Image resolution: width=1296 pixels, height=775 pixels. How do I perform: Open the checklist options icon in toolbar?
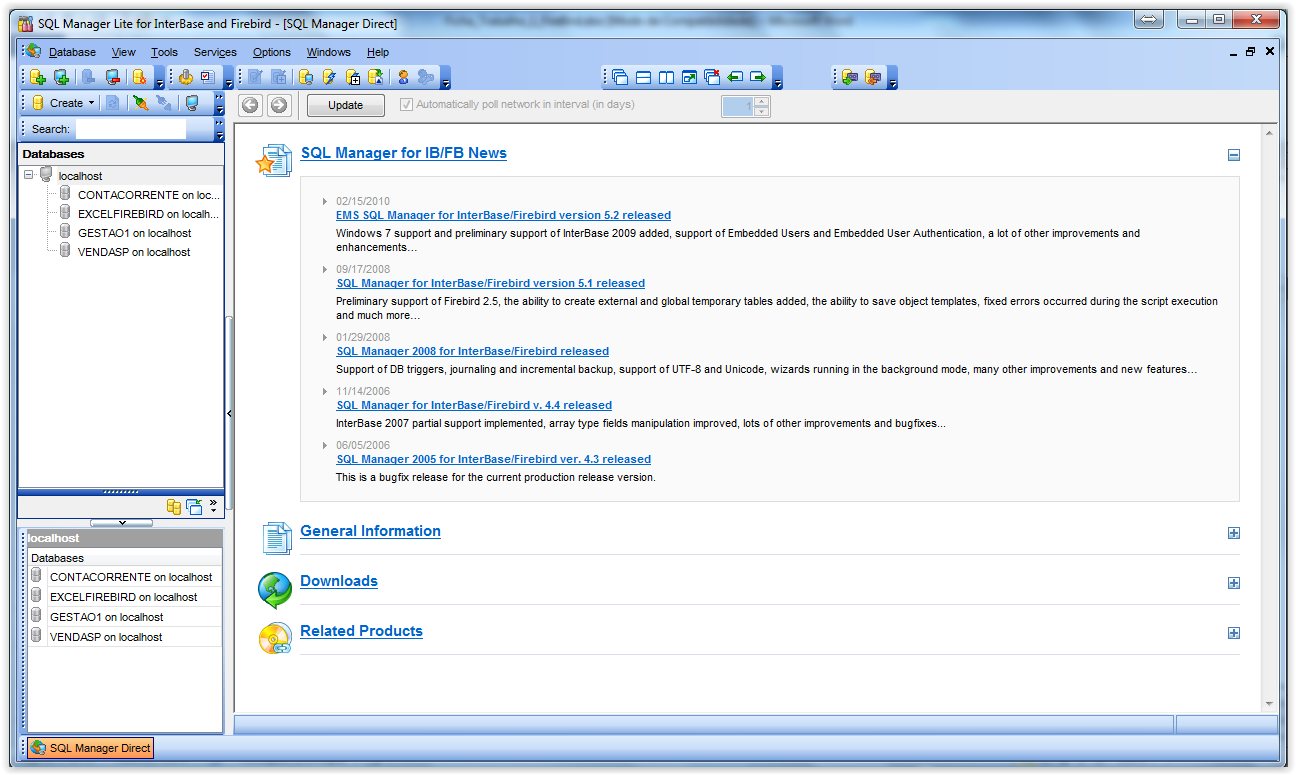click(207, 77)
